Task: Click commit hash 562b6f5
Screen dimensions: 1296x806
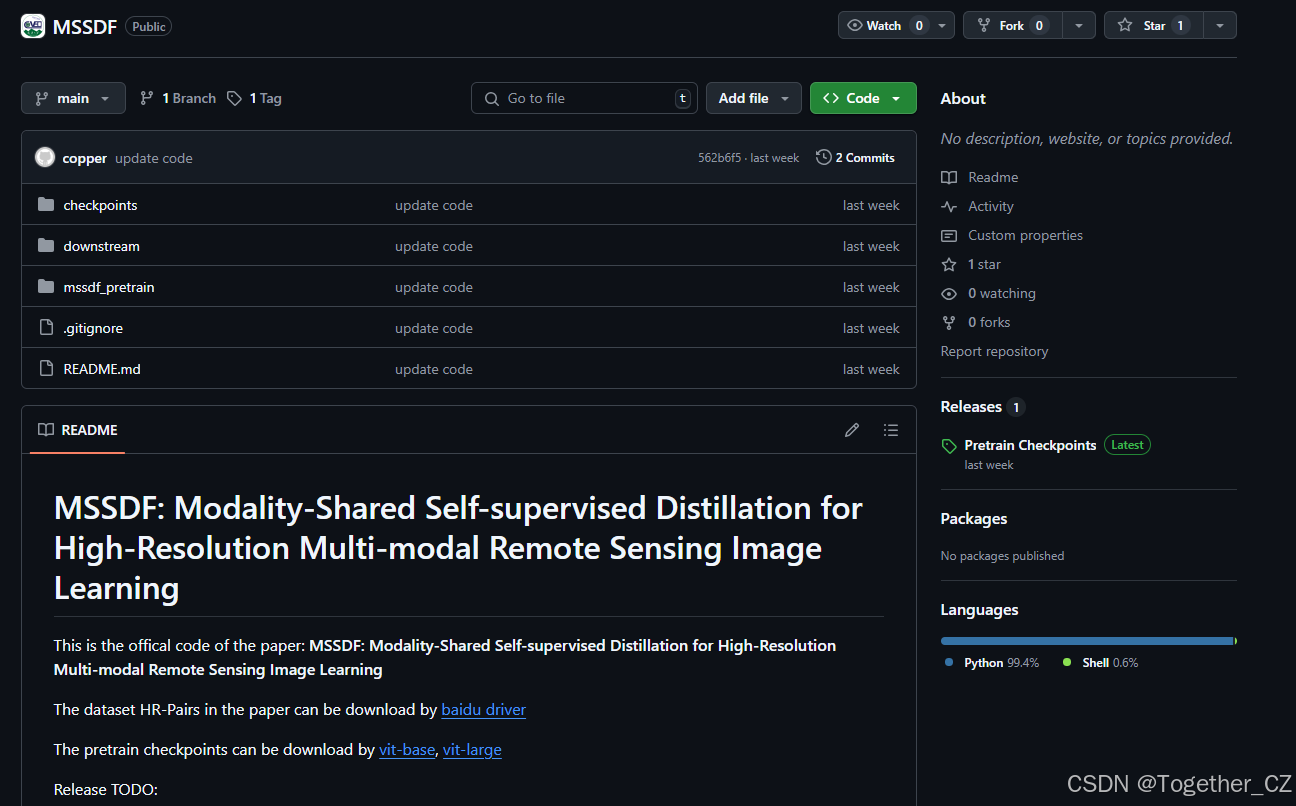Action: (x=720, y=158)
